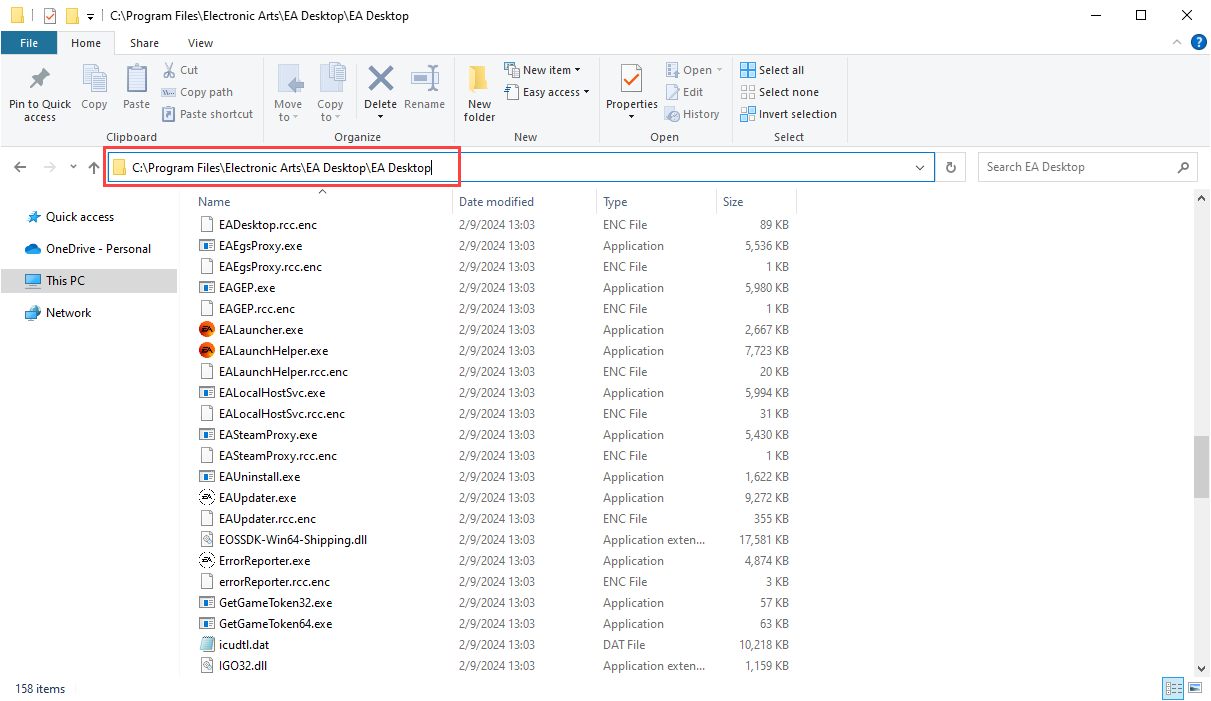Expand the address bar history dropdown
The image size is (1211, 701).
coord(920,168)
